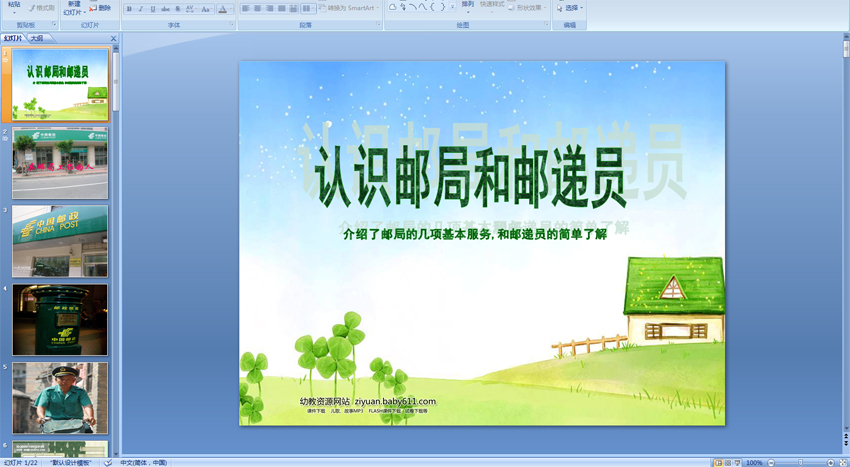Select the slide 4 mailbox thumbnail
The width and height of the screenshot is (850, 467).
coord(60,319)
